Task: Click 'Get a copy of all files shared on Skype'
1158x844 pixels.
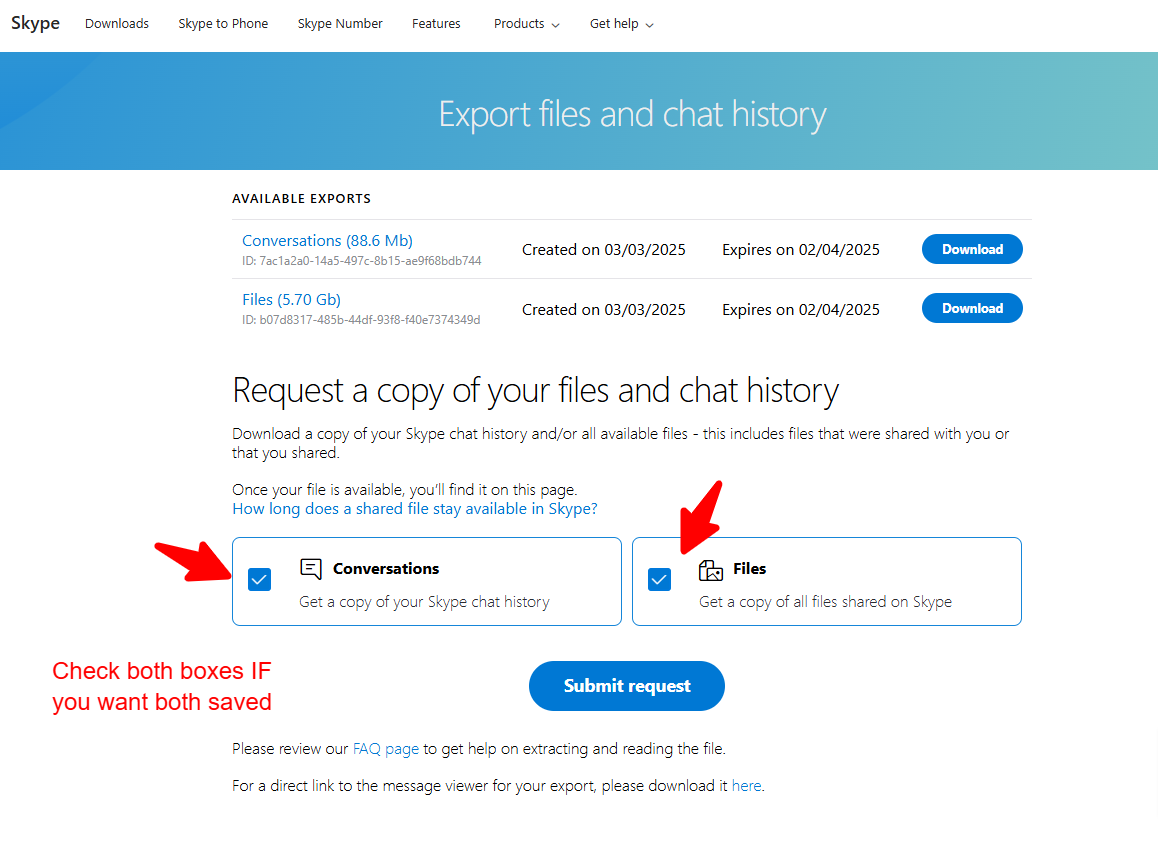Action: click(826, 602)
